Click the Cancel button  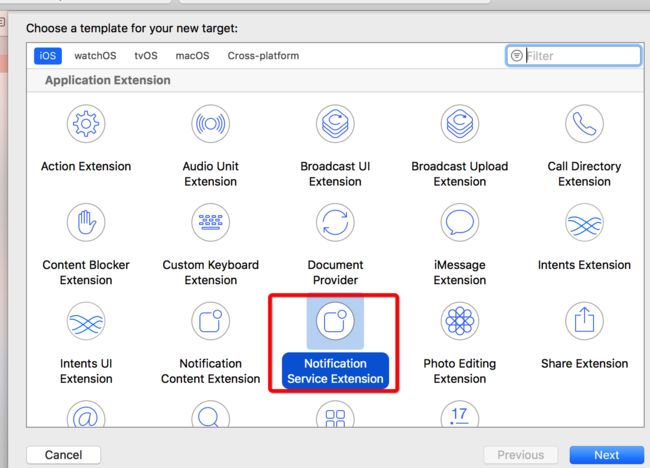pos(63,455)
